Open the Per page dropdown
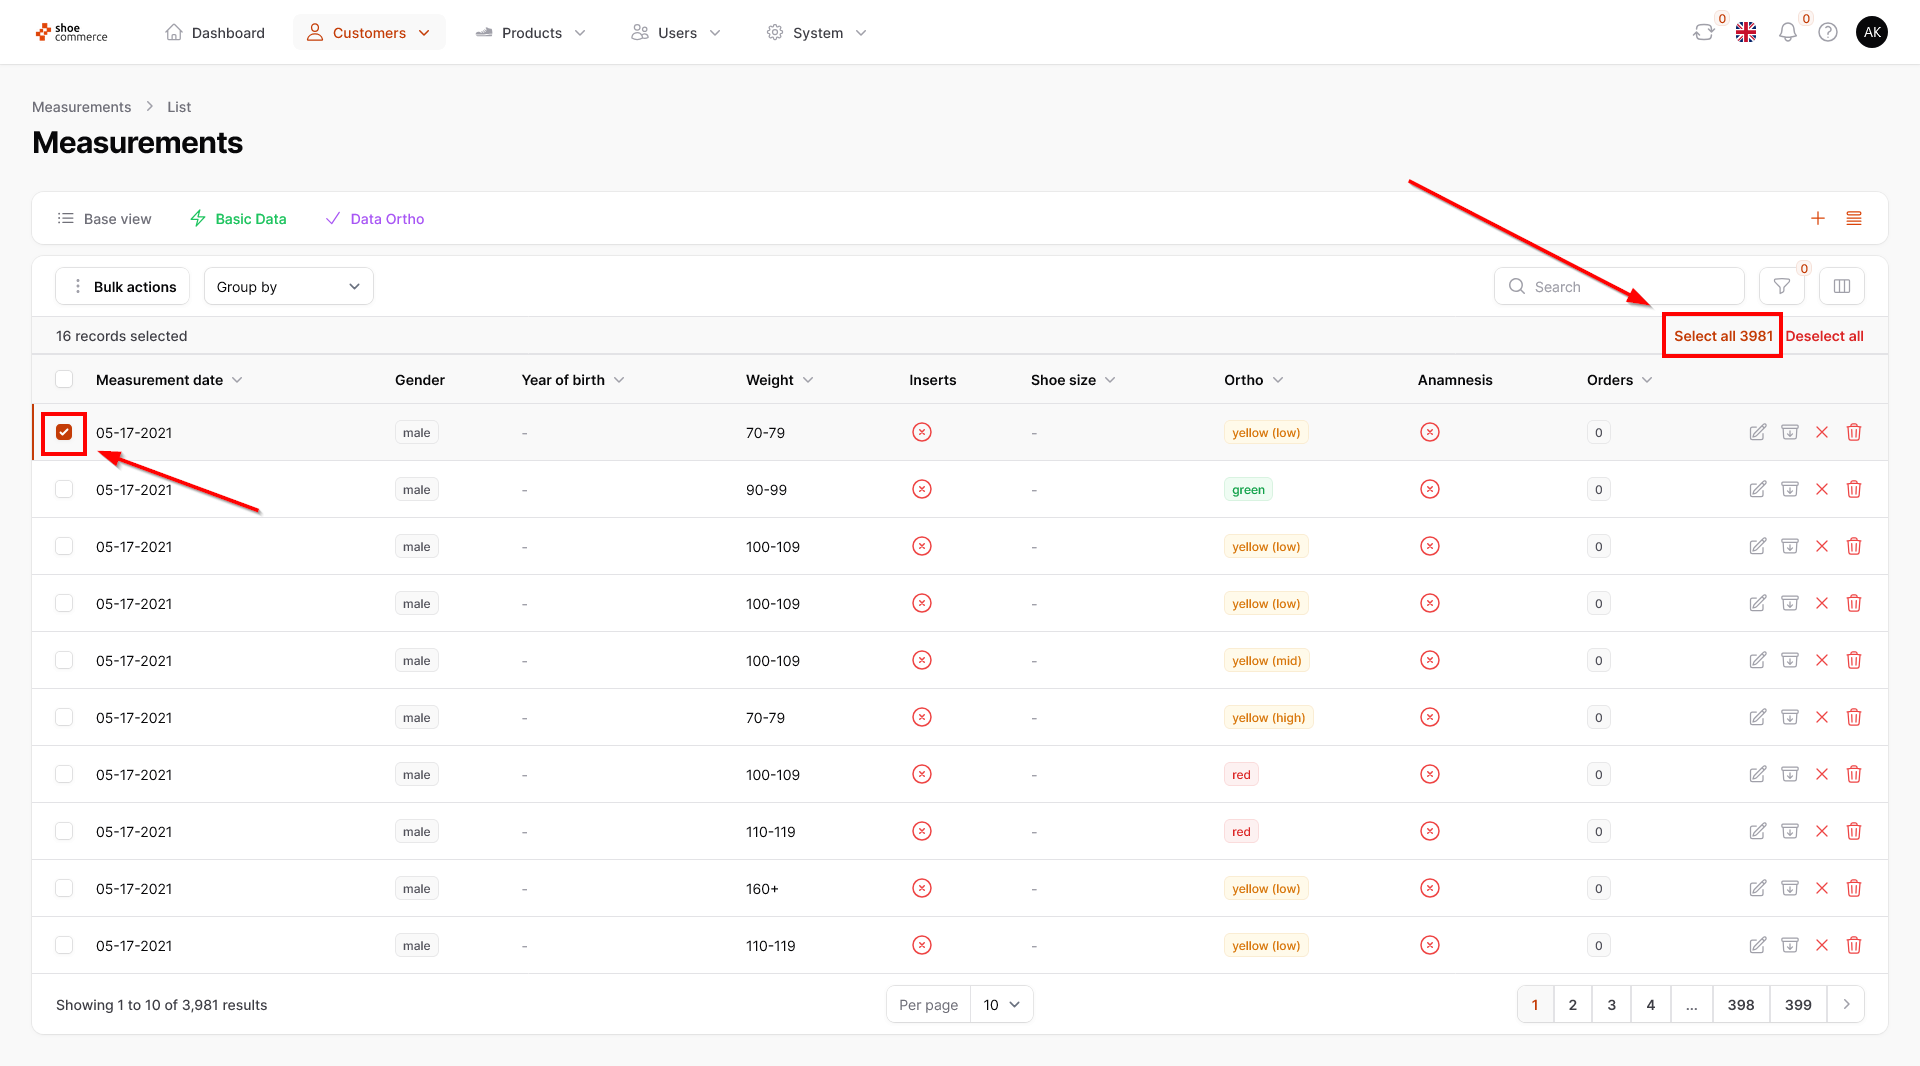1920x1066 pixels. point(1000,1005)
